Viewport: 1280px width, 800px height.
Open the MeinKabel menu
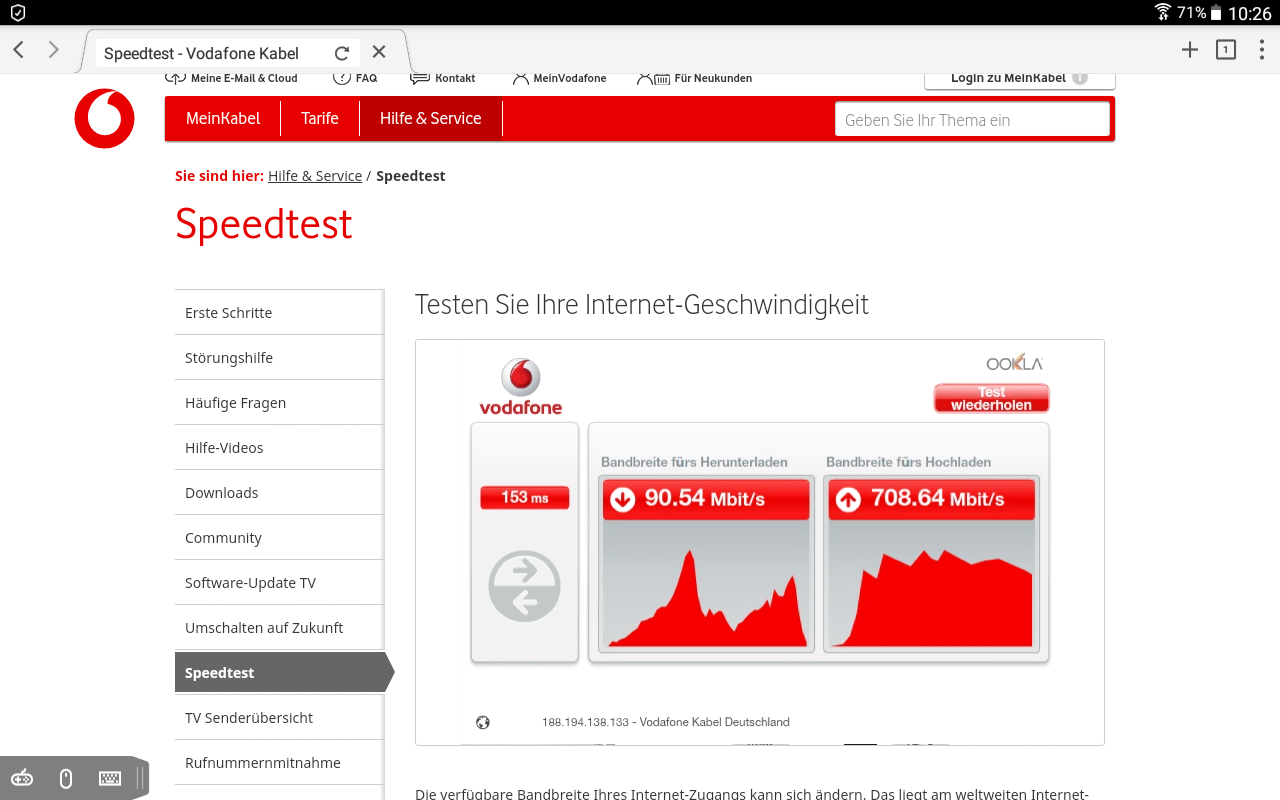223,118
